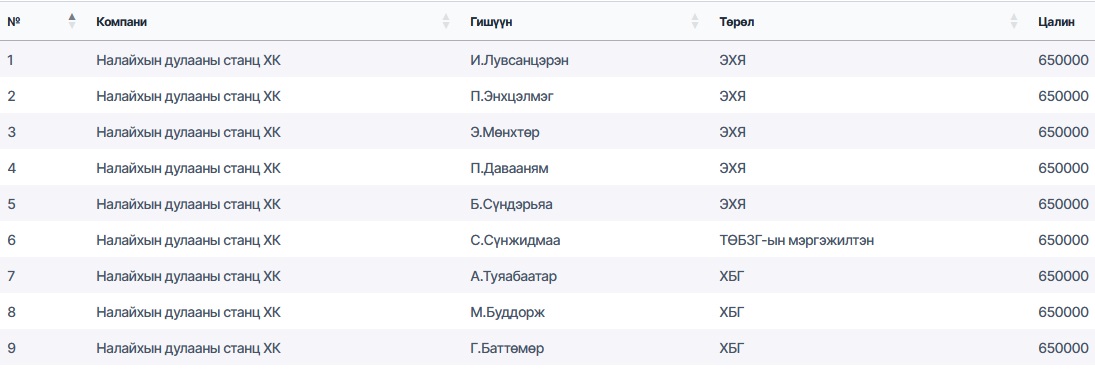
Task: Click member Э.Мөнхтөр in row 3
Action: click(505, 132)
